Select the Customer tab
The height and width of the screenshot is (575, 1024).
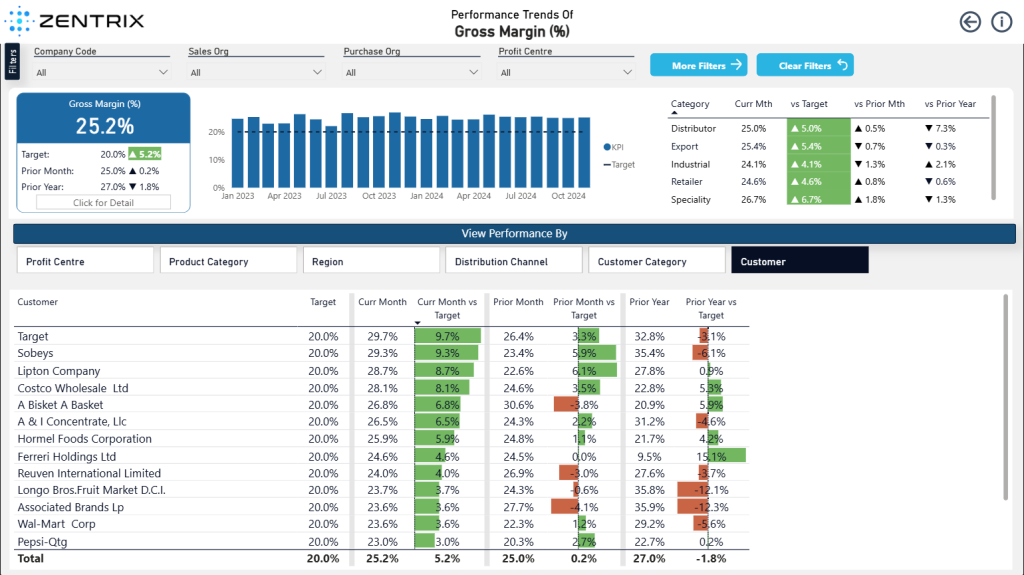click(800, 261)
